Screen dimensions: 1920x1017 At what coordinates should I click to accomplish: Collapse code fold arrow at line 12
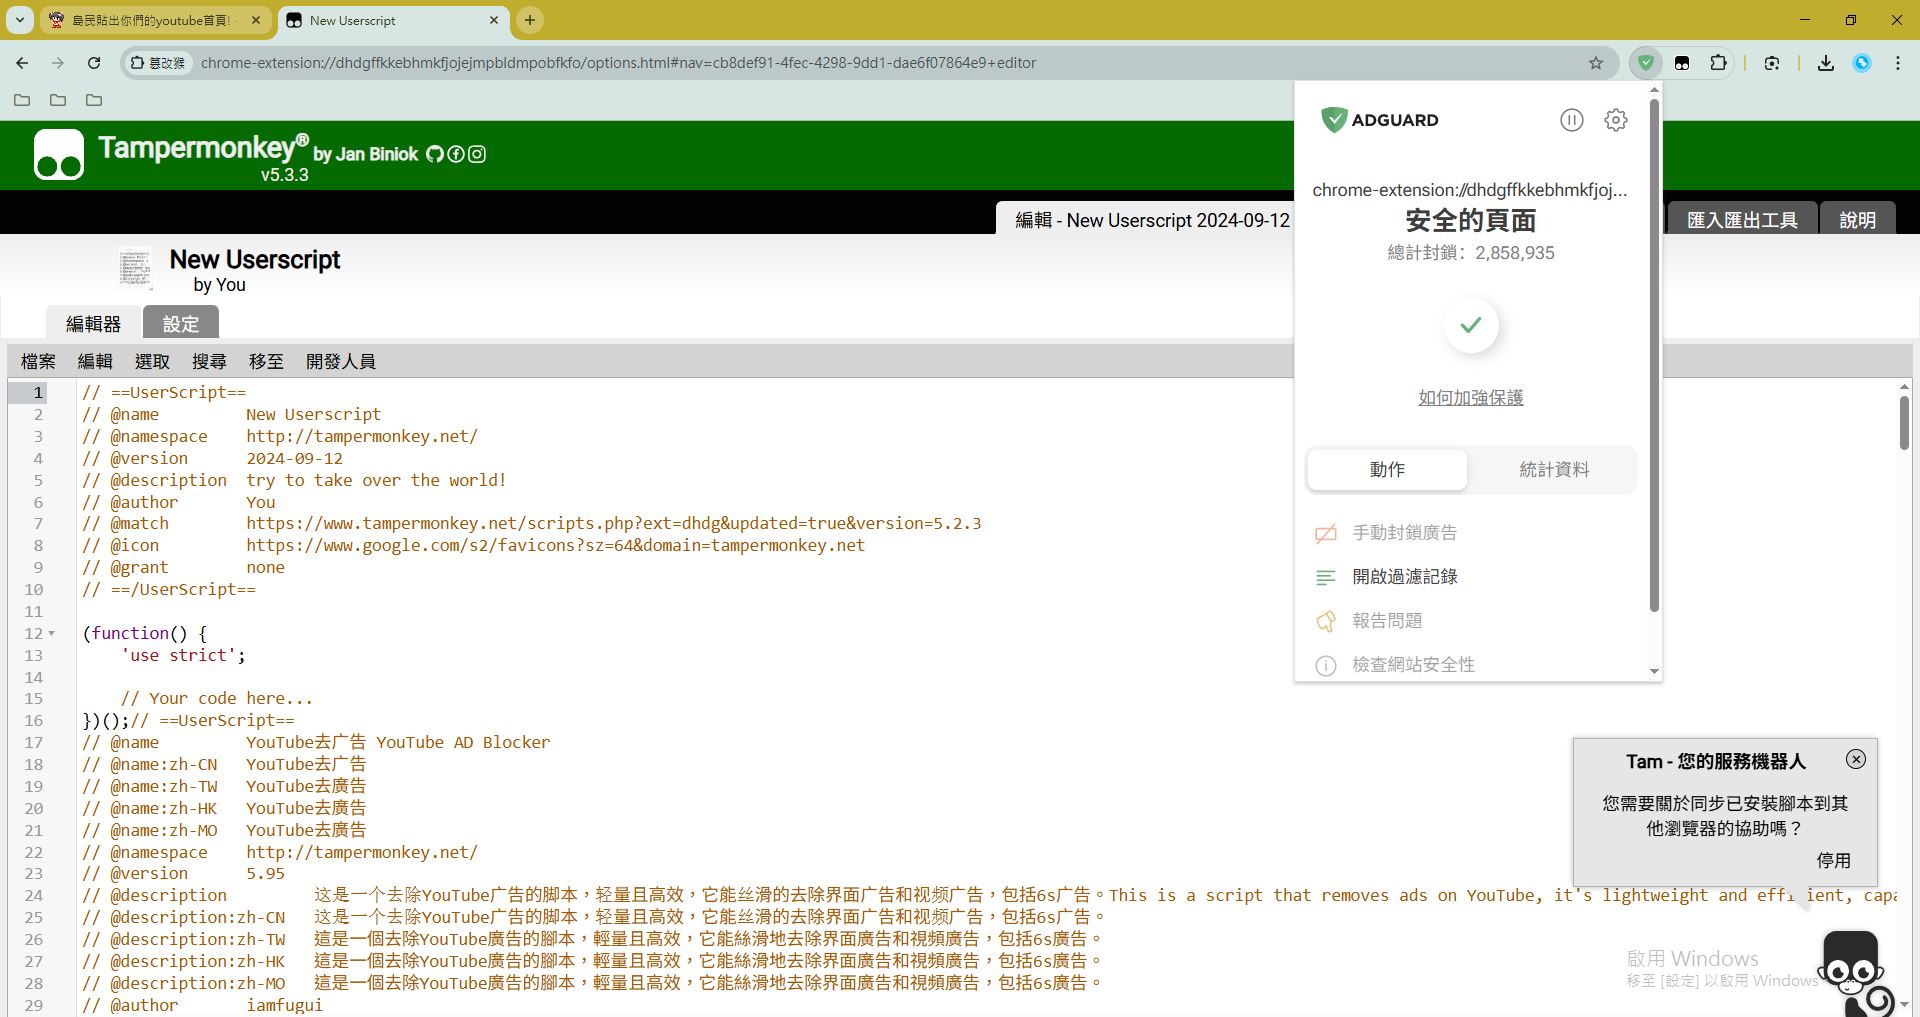tap(51, 634)
